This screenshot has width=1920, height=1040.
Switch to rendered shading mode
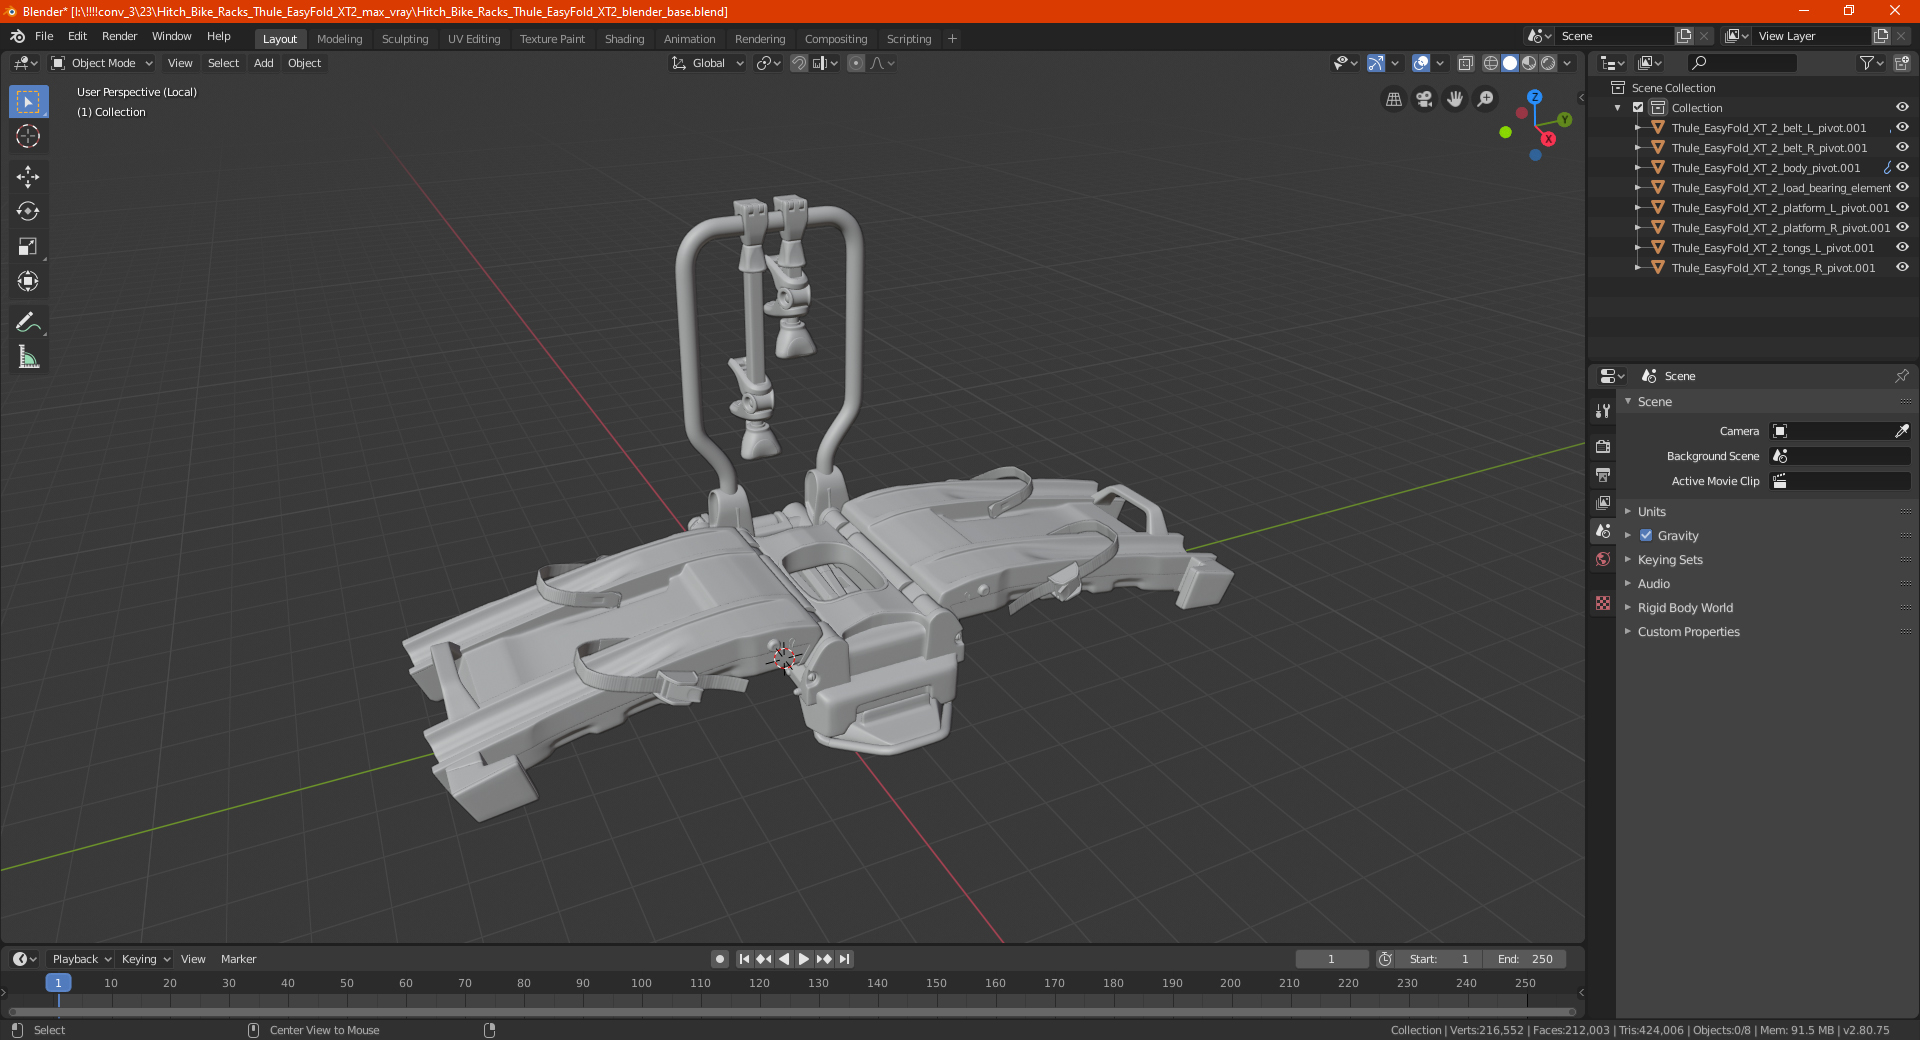point(1548,63)
